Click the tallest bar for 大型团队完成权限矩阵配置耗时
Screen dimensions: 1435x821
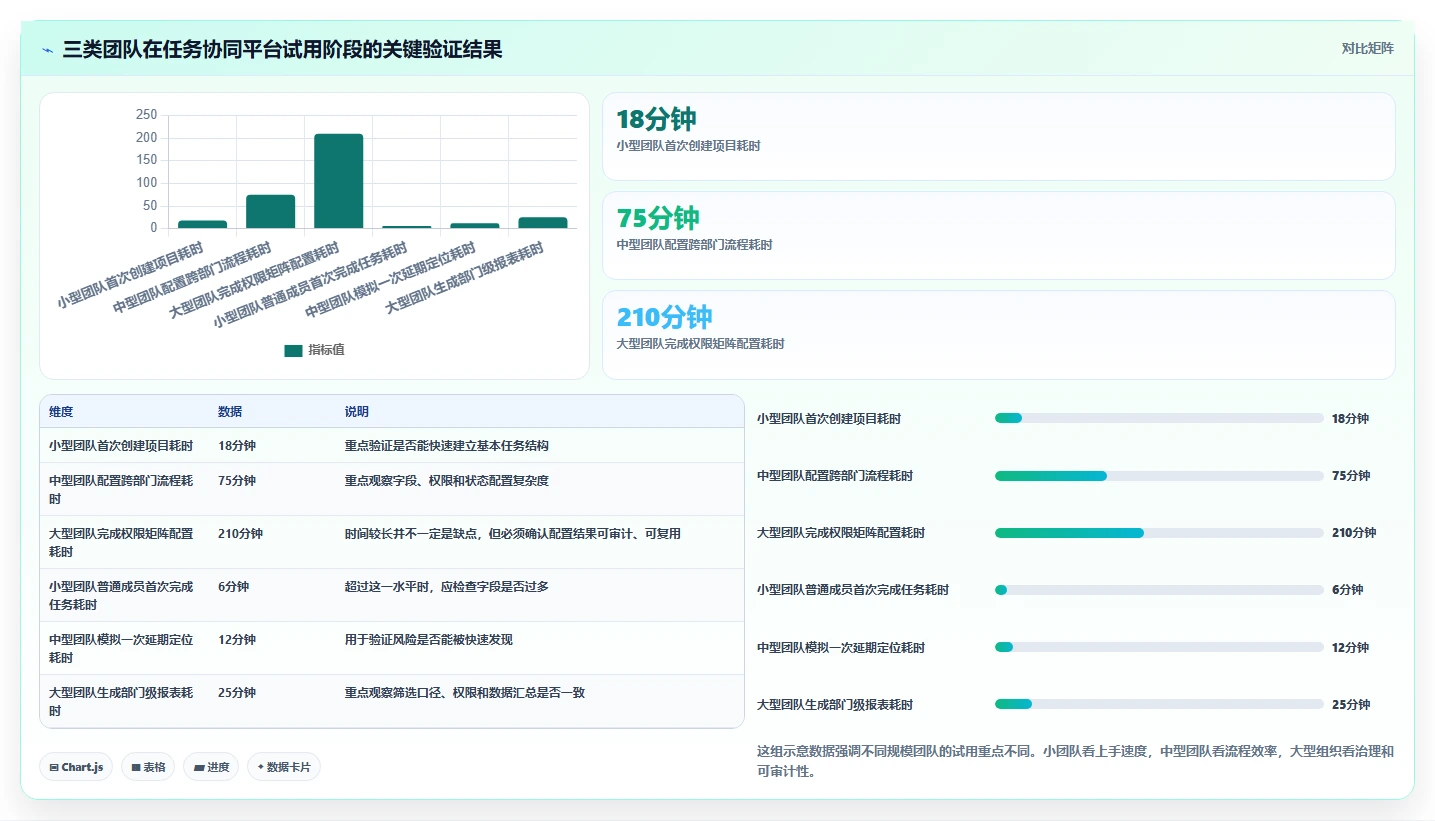coord(338,181)
